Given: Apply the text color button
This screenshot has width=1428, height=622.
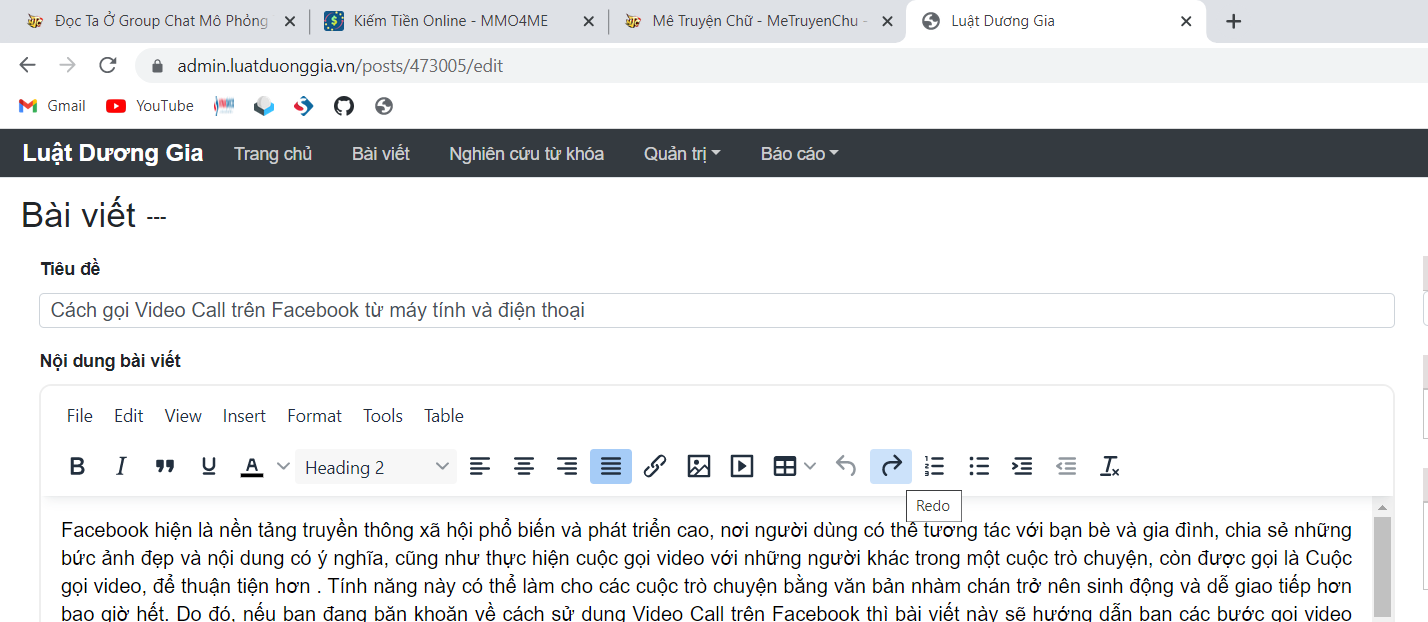Looking at the screenshot, I should (252, 466).
